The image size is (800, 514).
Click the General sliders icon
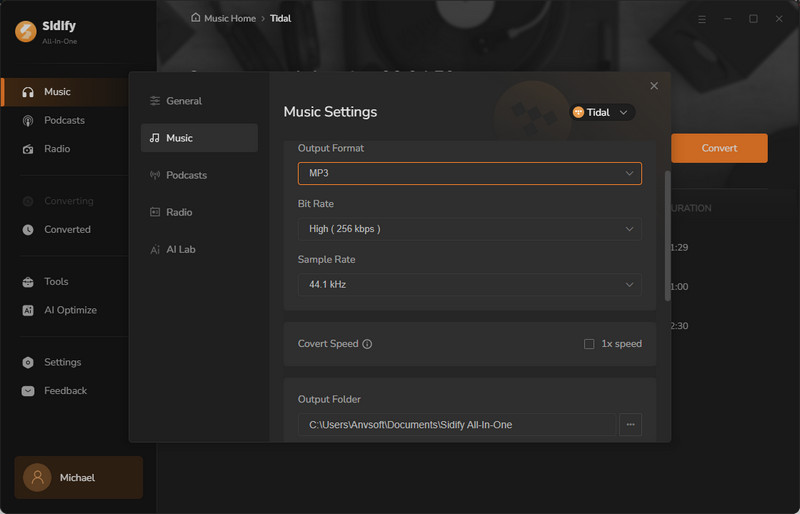[155, 101]
